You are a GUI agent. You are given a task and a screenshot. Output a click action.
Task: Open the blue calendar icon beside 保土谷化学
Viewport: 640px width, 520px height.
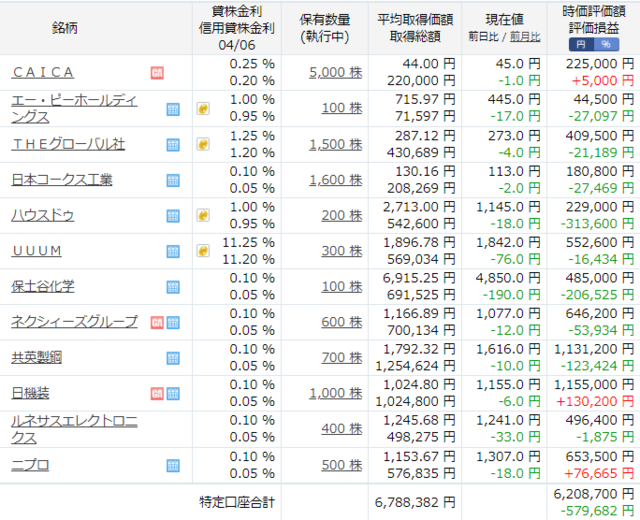pyautogui.click(x=173, y=287)
